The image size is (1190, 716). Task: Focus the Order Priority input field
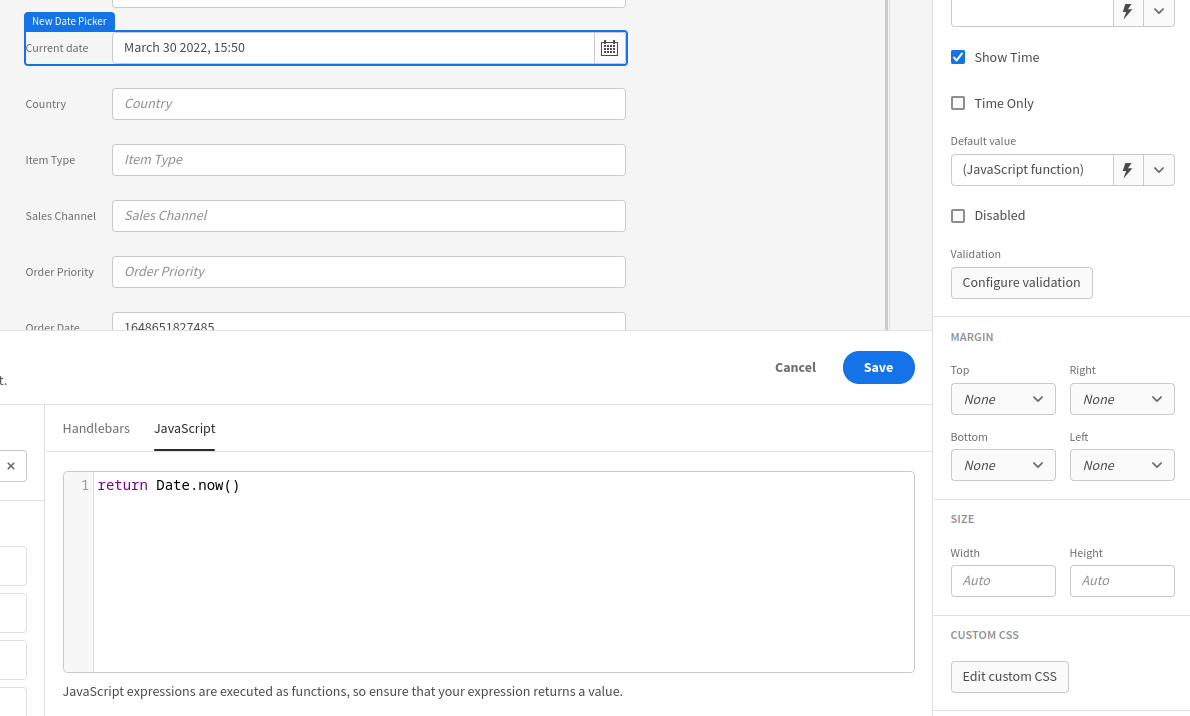point(369,272)
